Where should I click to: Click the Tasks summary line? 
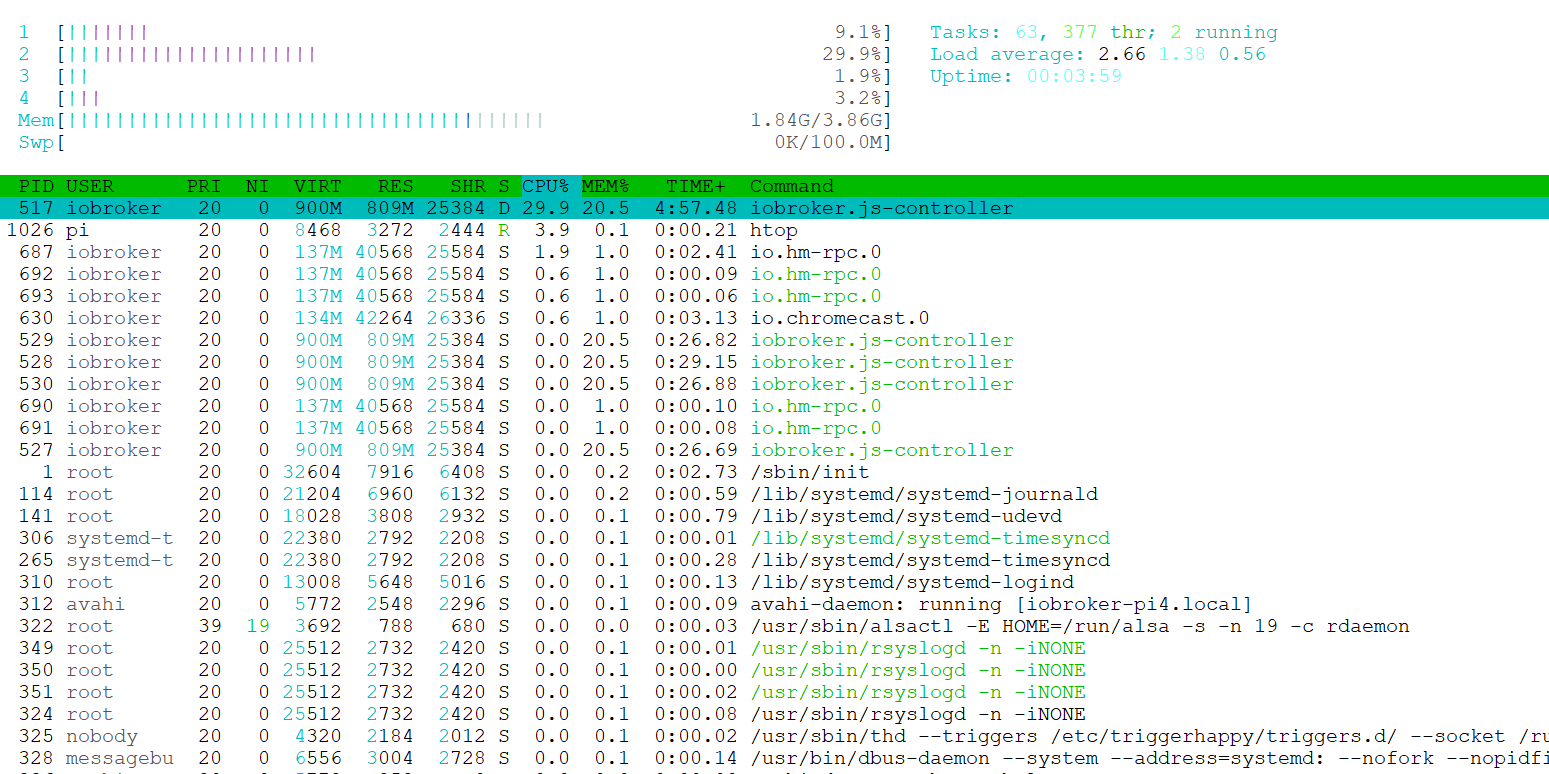pyautogui.click(x=1104, y=32)
